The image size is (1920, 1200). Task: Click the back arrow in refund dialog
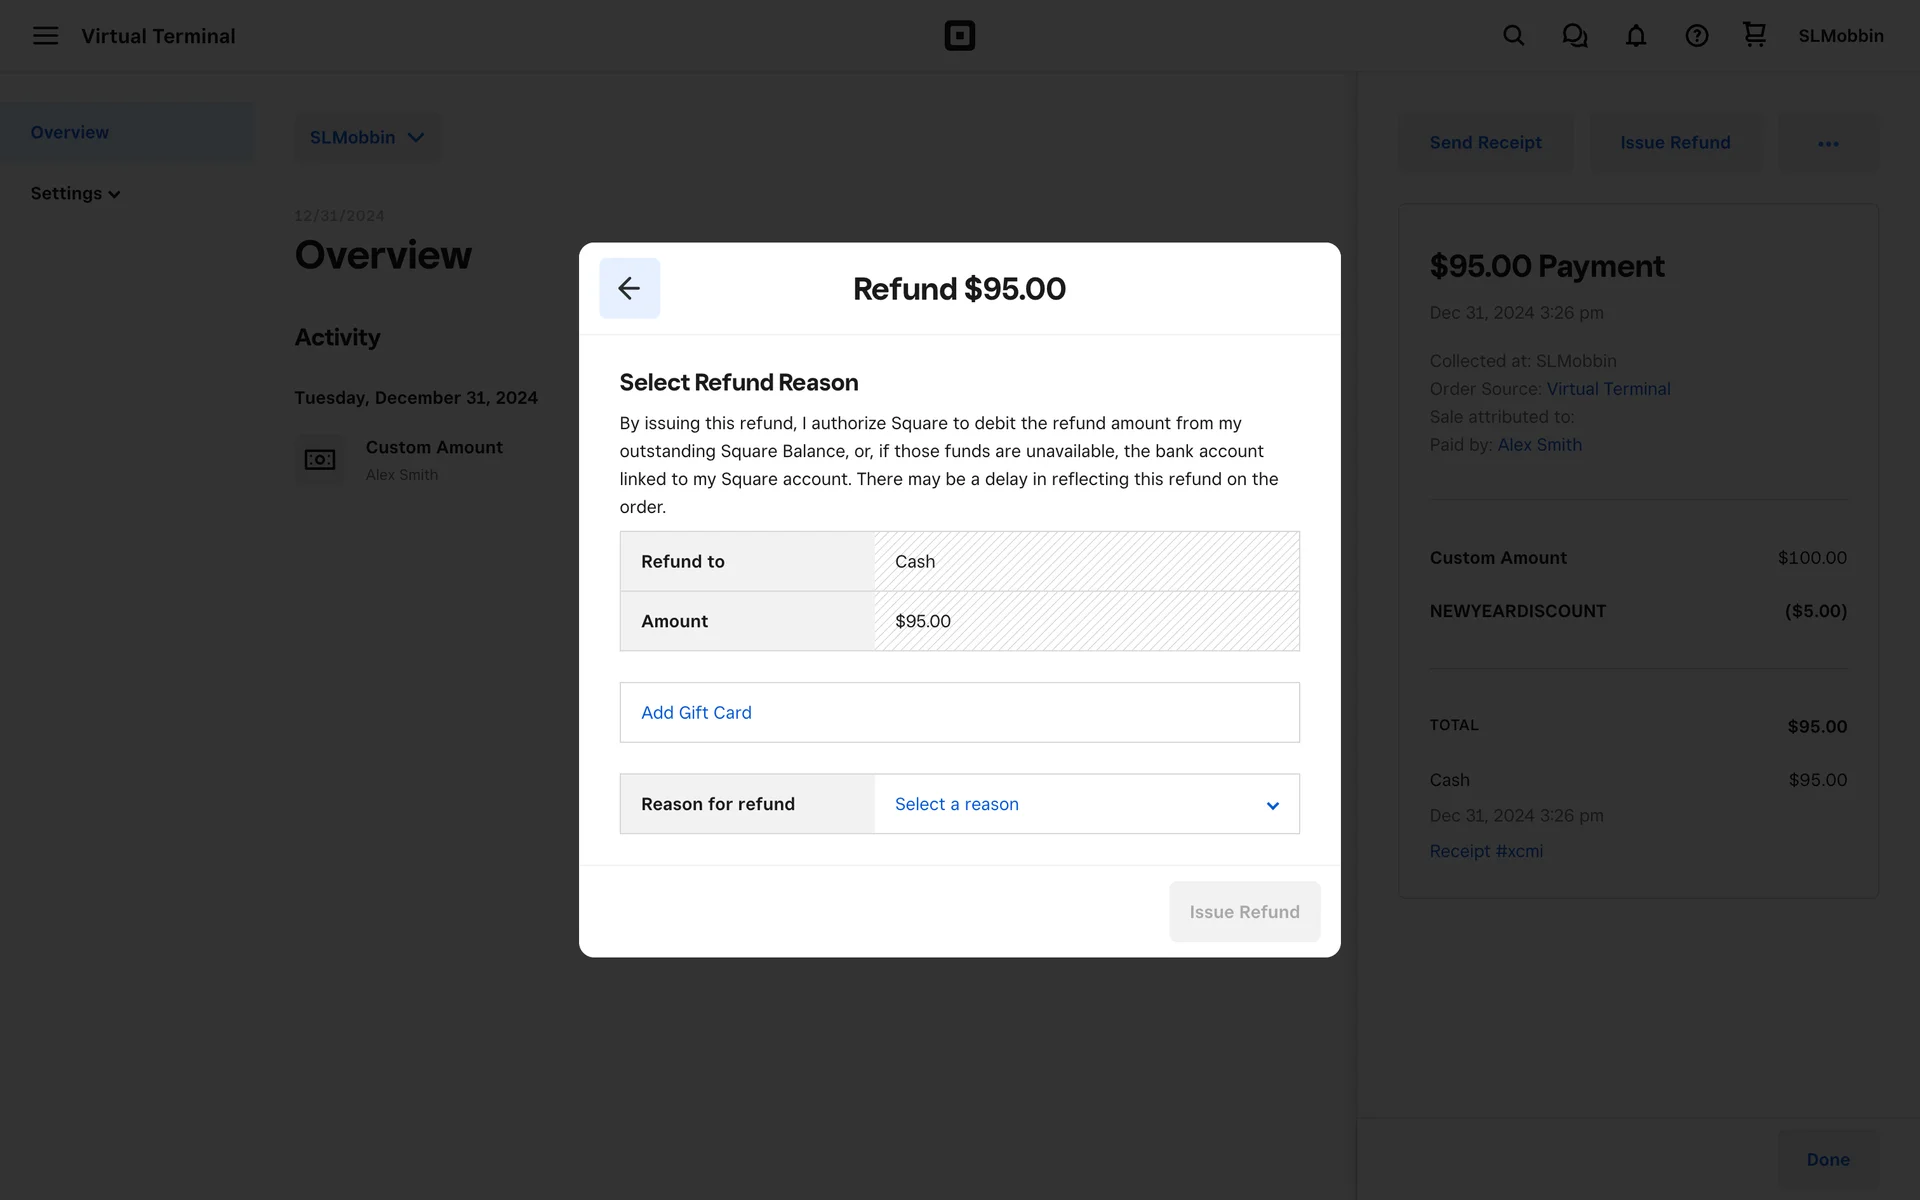[629, 289]
